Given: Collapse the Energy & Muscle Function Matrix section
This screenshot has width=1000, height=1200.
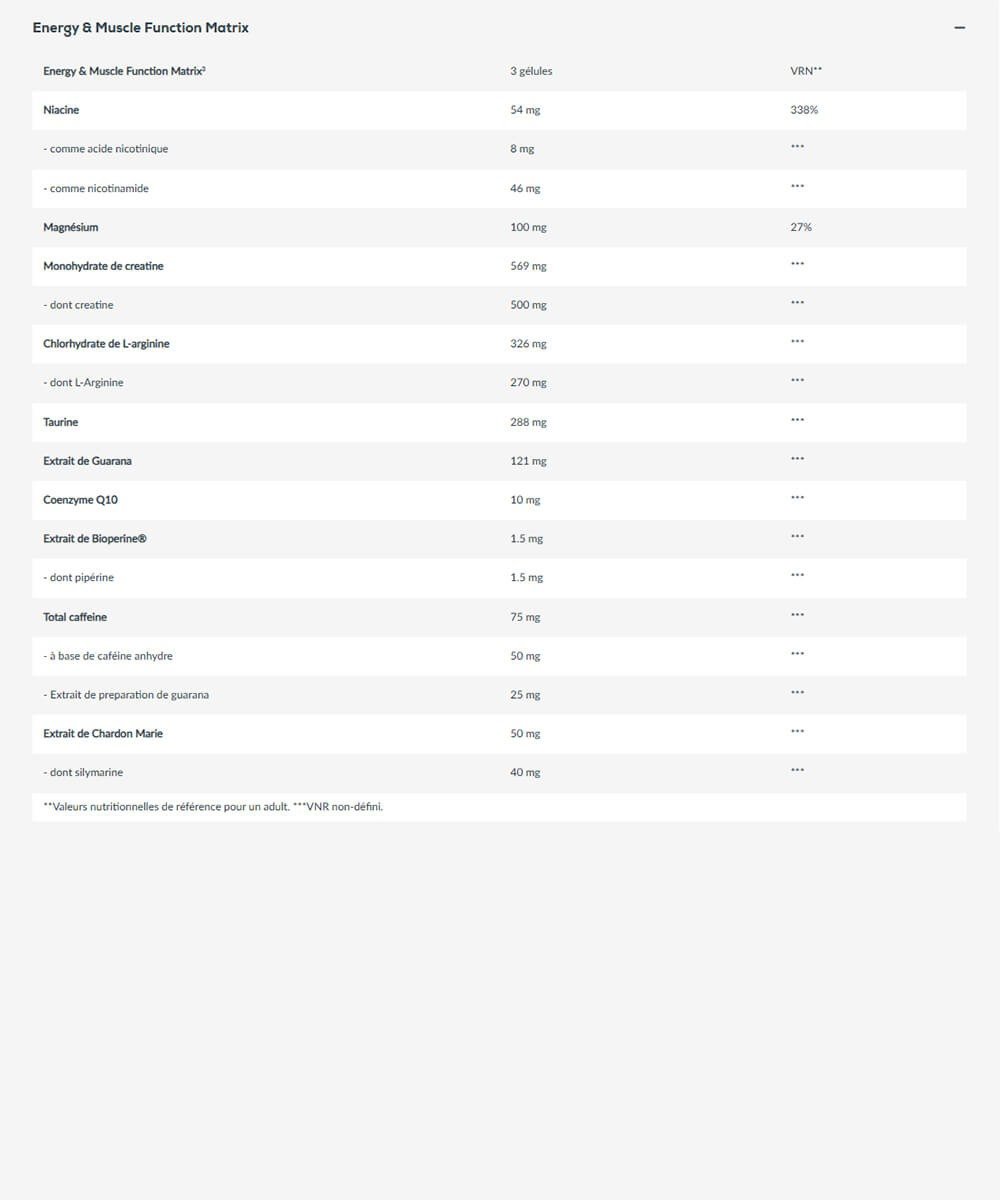Looking at the screenshot, I should pyautogui.click(x=959, y=28).
